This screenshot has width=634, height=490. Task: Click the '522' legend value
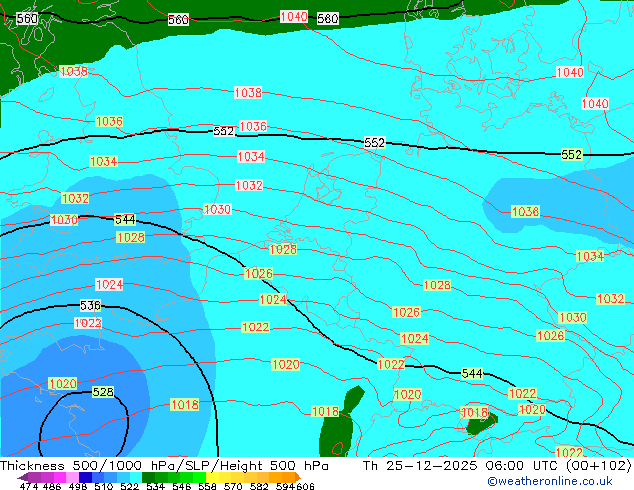[130, 486]
